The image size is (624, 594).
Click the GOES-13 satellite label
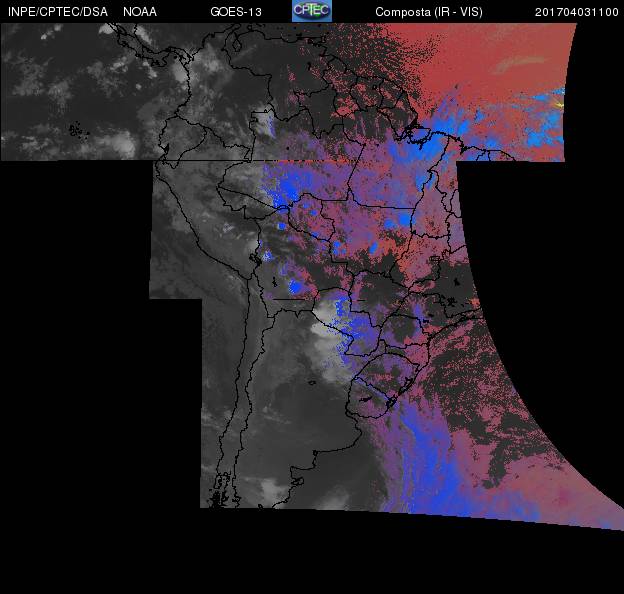236,12
